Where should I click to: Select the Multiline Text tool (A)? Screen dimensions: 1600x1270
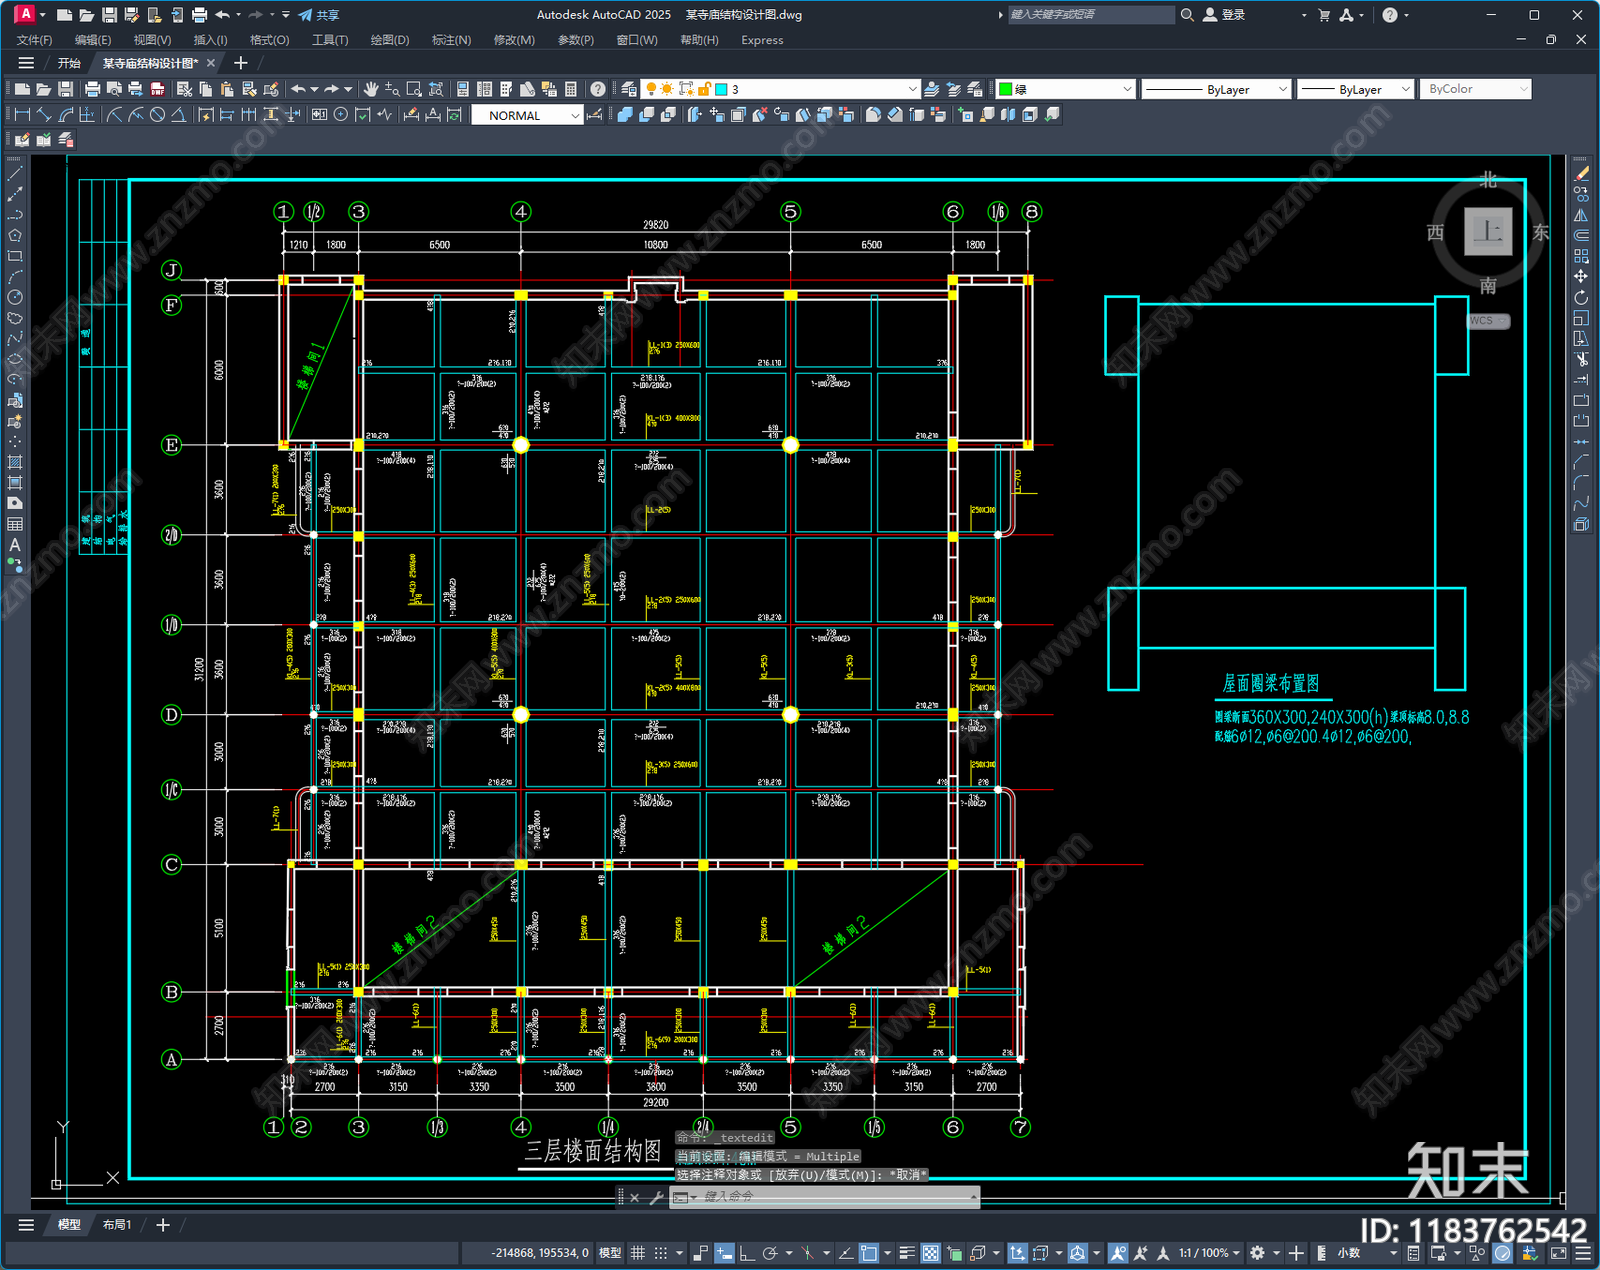[x=15, y=545]
